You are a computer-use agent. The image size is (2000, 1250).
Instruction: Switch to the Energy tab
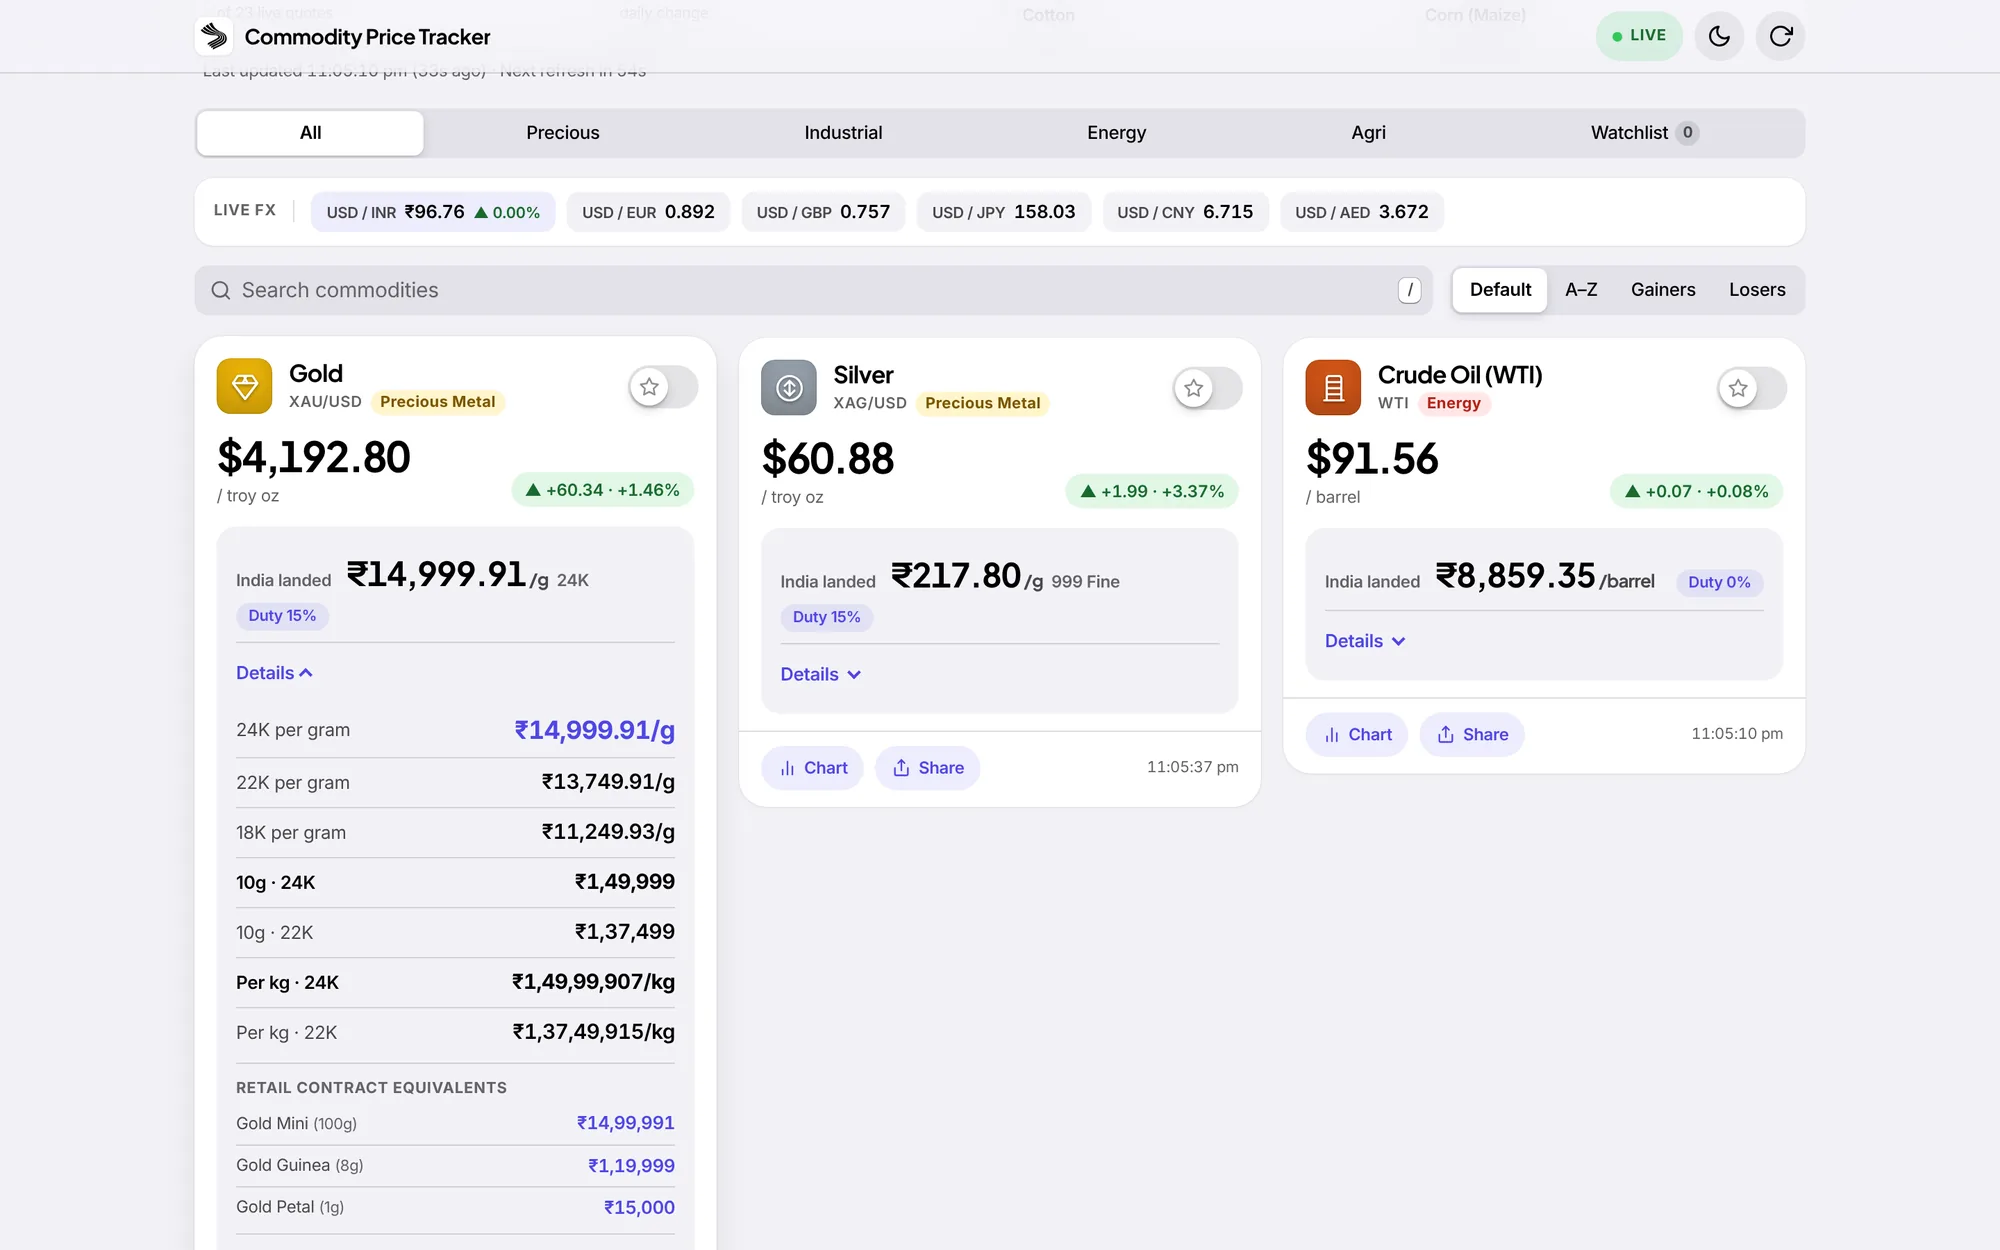(x=1116, y=133)
